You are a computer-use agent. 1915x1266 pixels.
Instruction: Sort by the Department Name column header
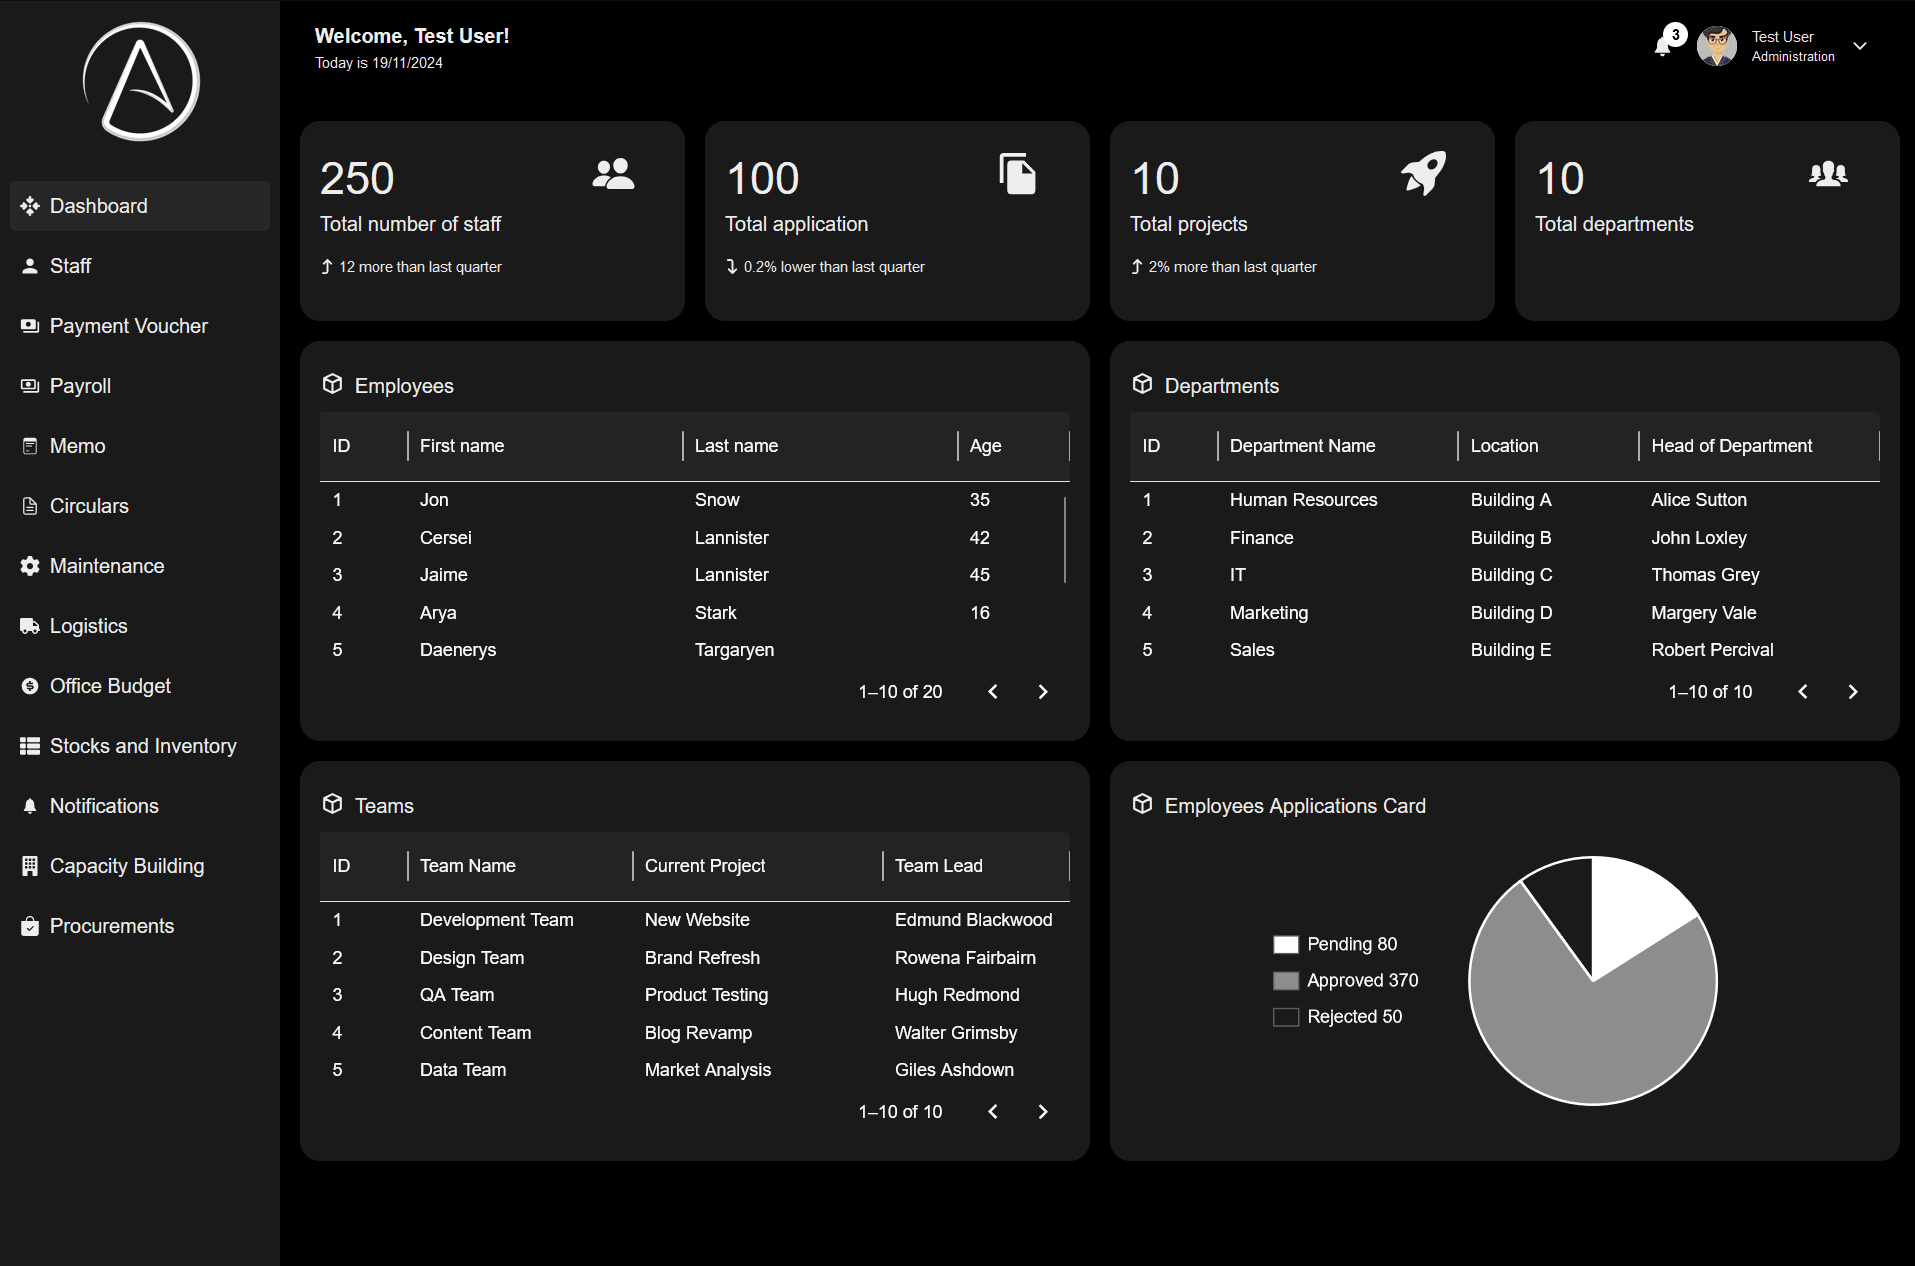[1302, 446]
